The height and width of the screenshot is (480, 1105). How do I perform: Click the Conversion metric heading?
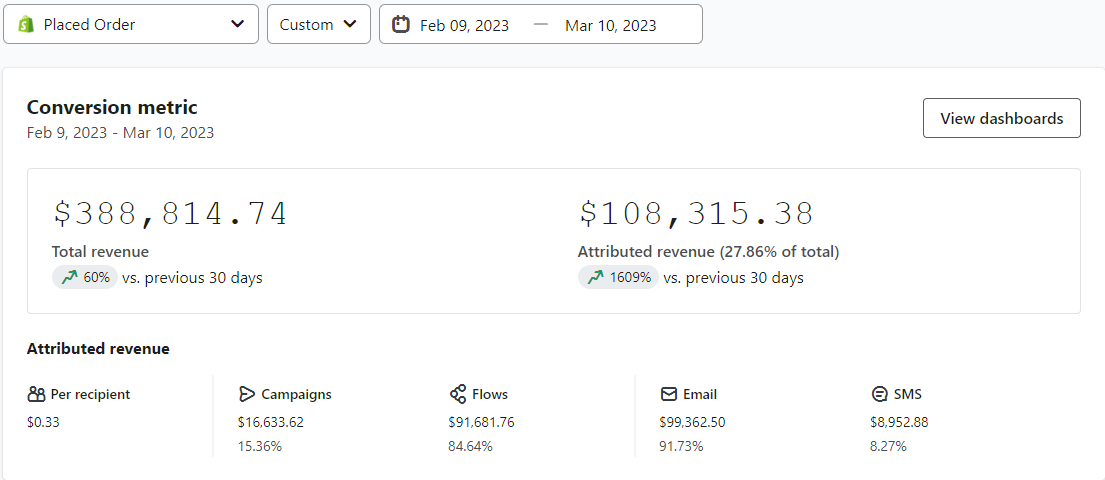click(112, 107)
